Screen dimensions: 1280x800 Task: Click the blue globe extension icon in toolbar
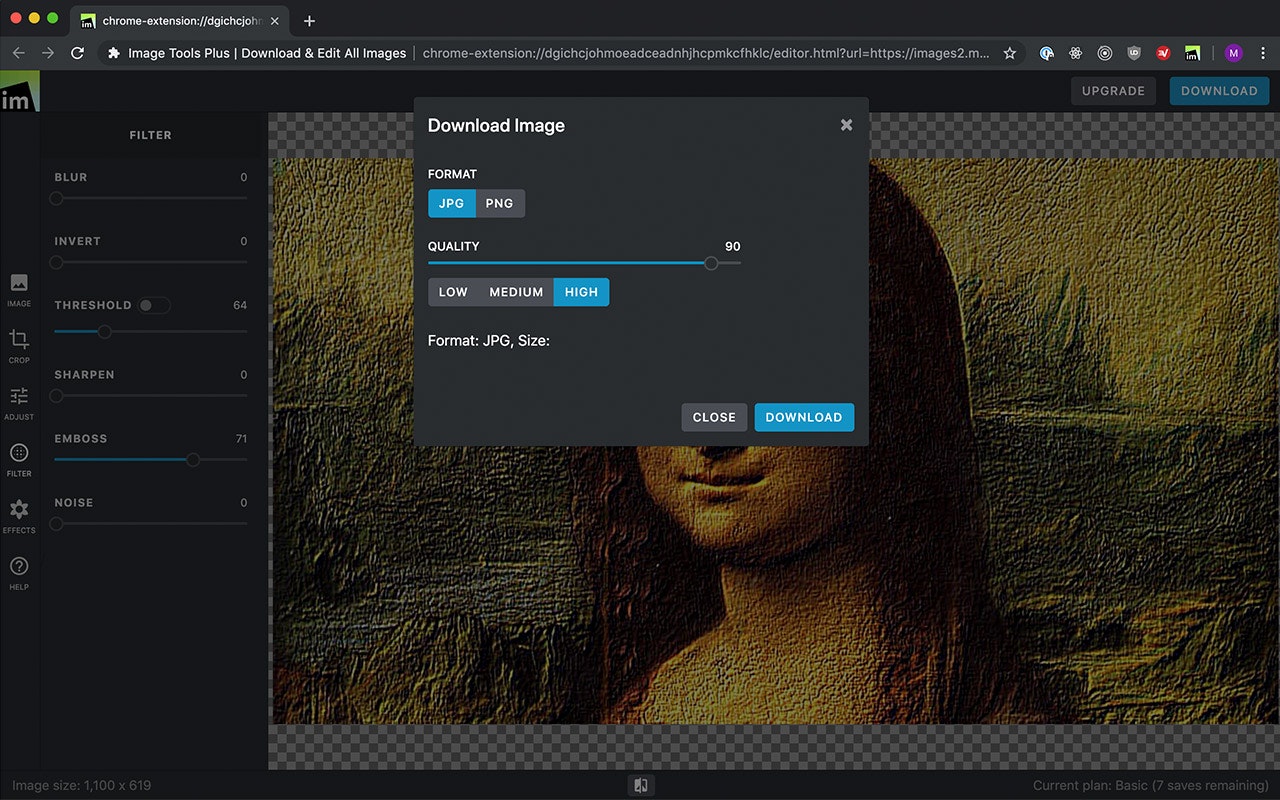pyautogui.click(x=1047, y=53)
